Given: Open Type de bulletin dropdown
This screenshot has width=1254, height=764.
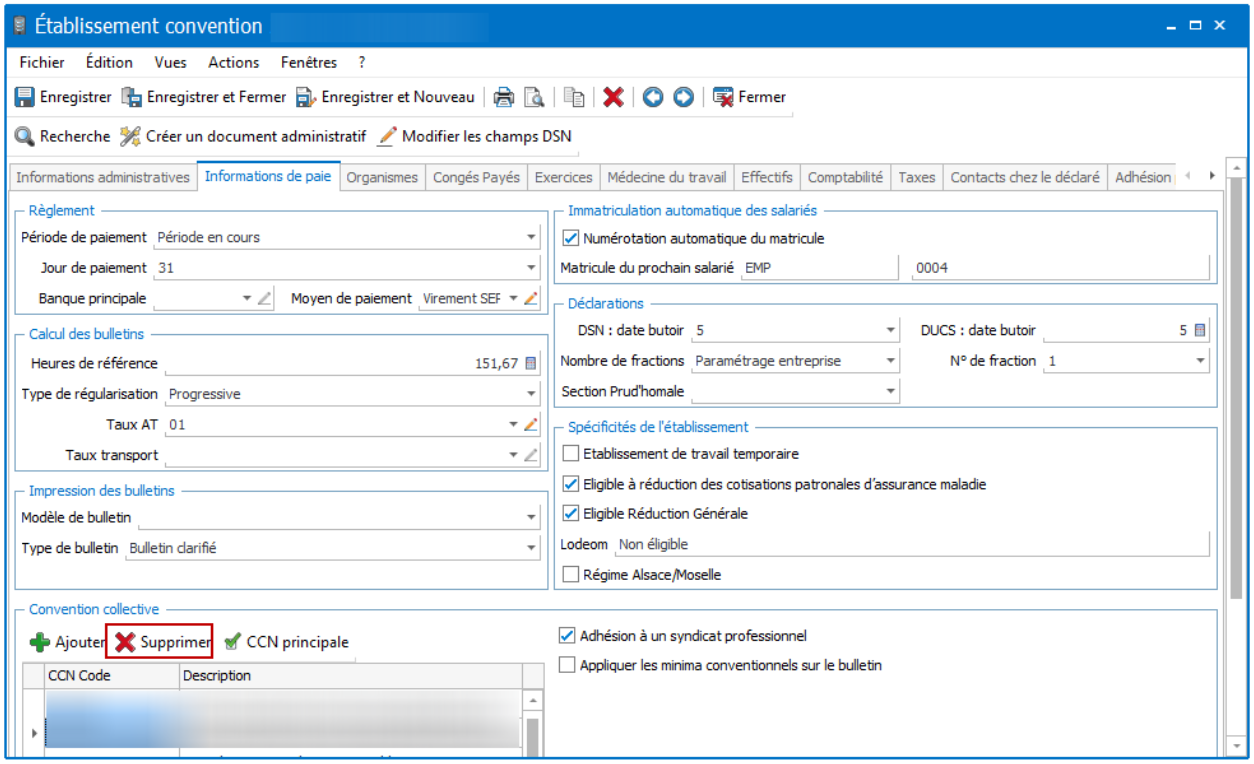Looking at the screenshot, I should pos(531,548).
